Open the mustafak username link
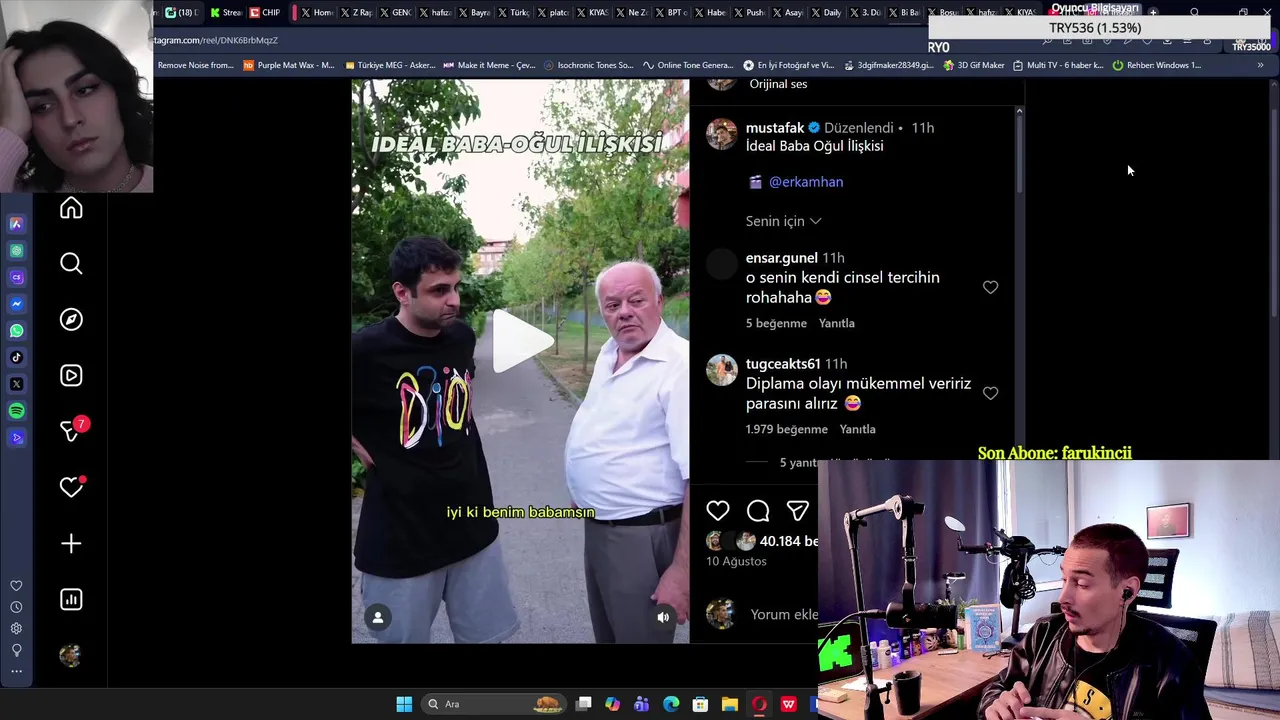The image size is (1280, 720). coord(775,128)
